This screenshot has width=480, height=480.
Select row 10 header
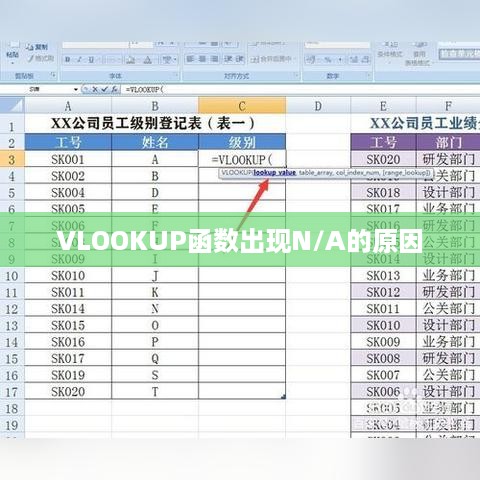[12, 275]
